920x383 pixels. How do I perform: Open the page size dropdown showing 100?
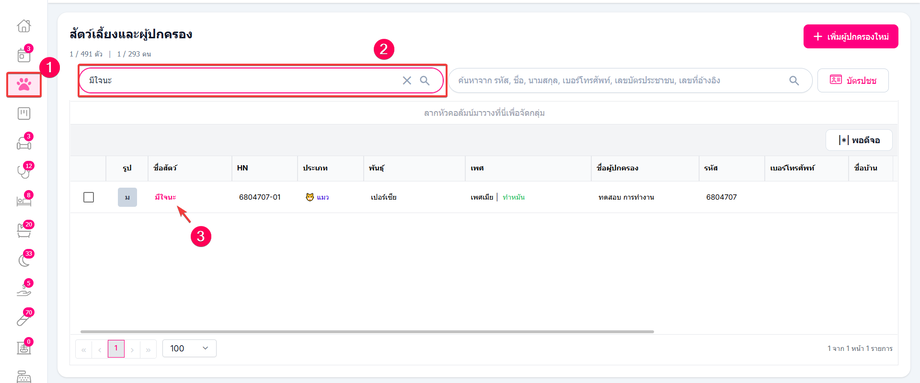point(190,348)
